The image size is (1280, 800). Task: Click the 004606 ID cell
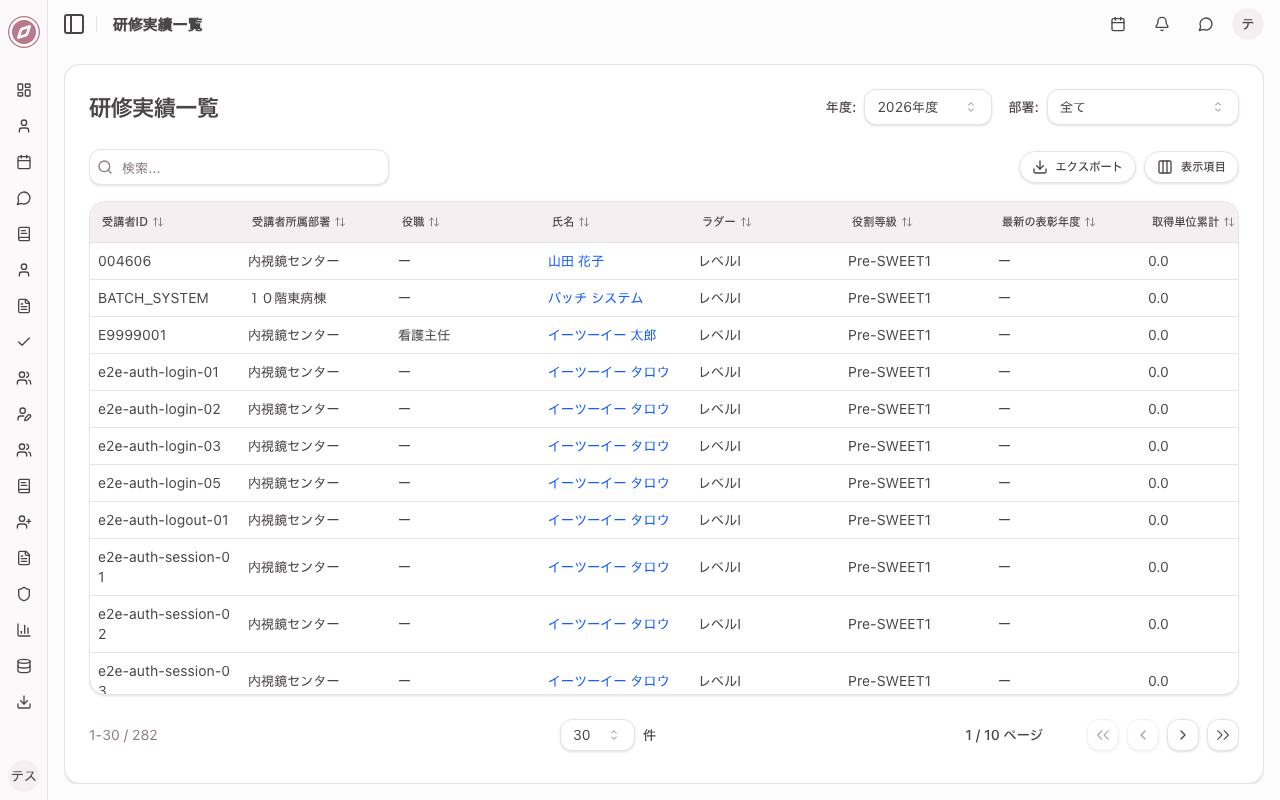pyautogui.click(x=125, y=261)
